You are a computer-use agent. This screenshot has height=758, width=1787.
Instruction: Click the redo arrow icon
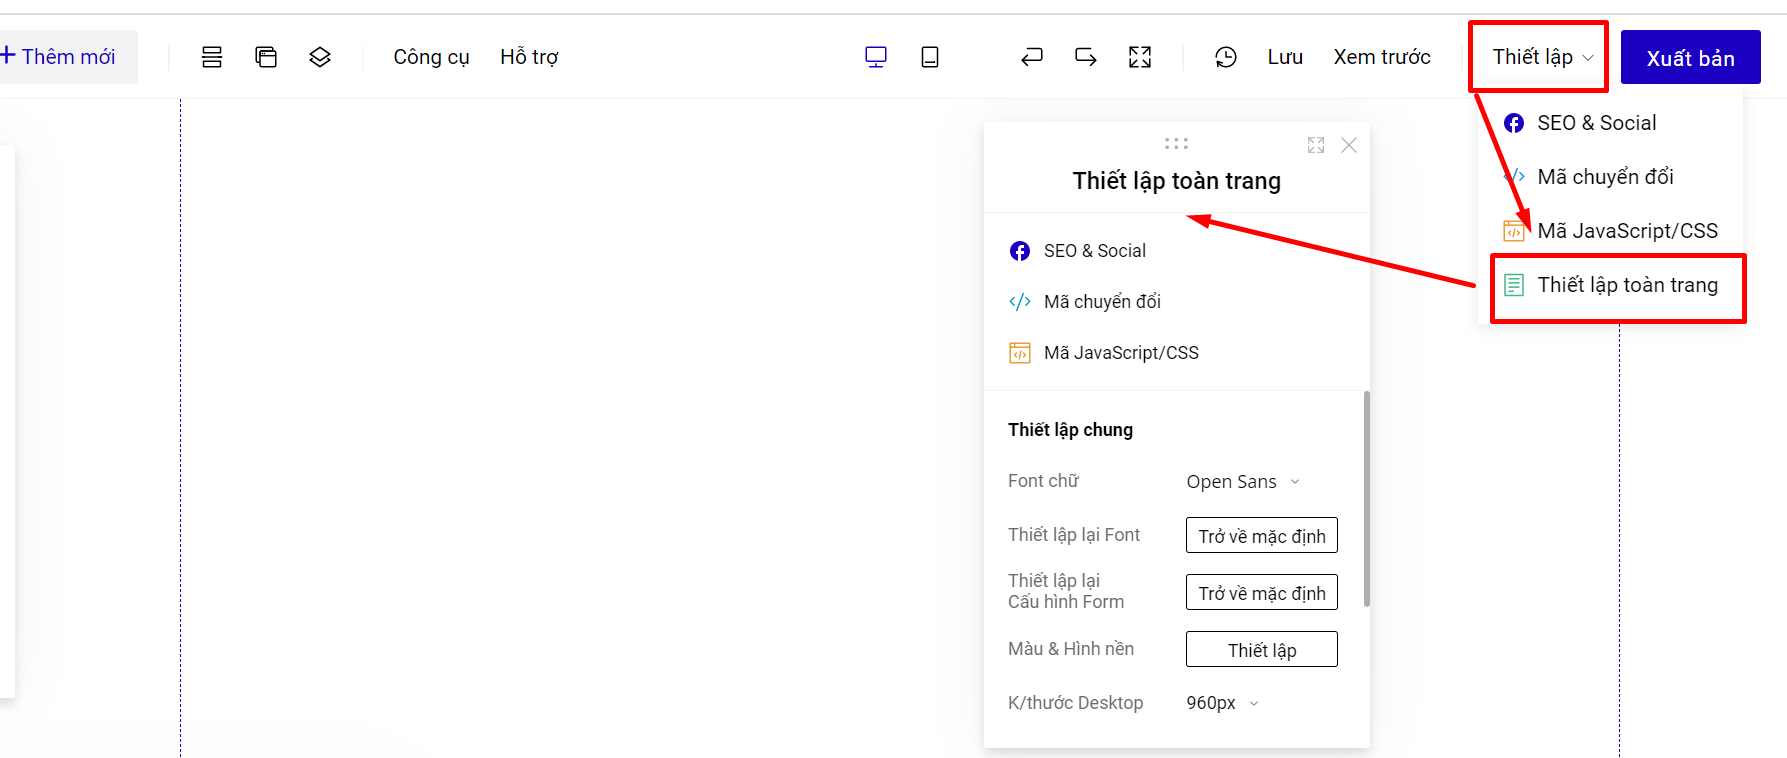(x=1086, y=57)
